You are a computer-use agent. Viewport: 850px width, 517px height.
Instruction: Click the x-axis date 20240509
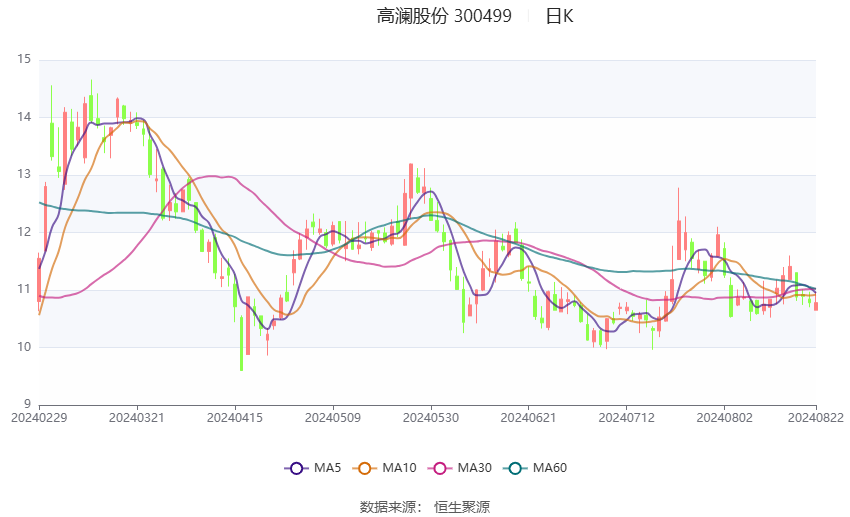333,418
